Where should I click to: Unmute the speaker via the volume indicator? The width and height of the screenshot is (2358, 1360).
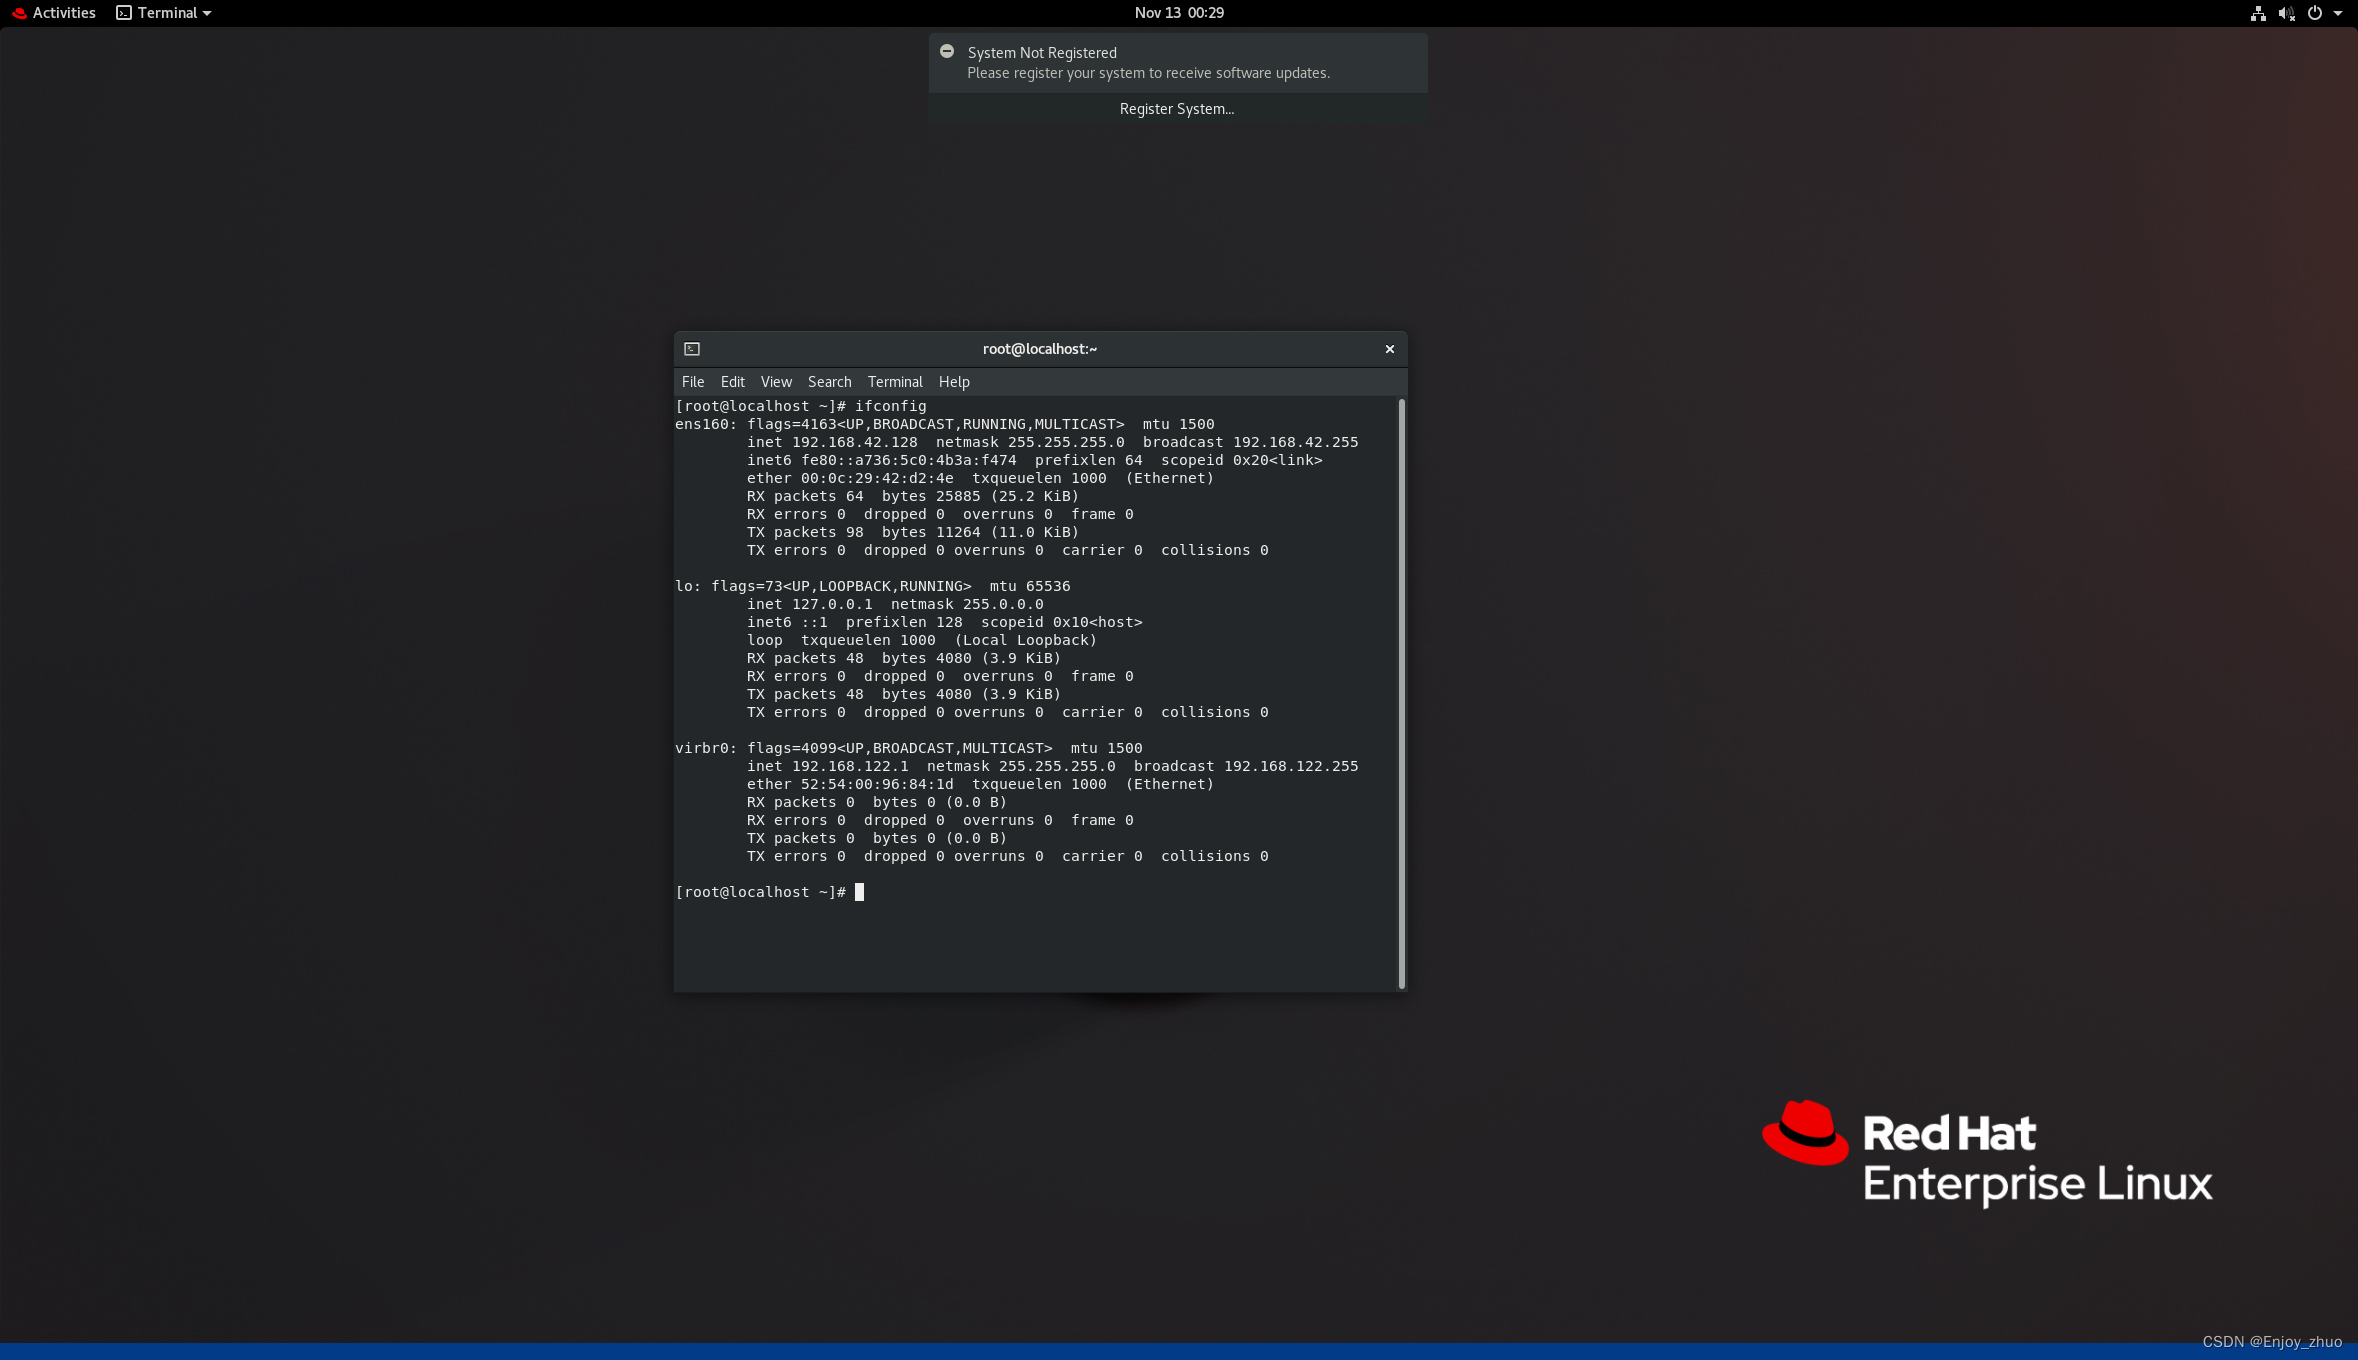point(2285,13)
